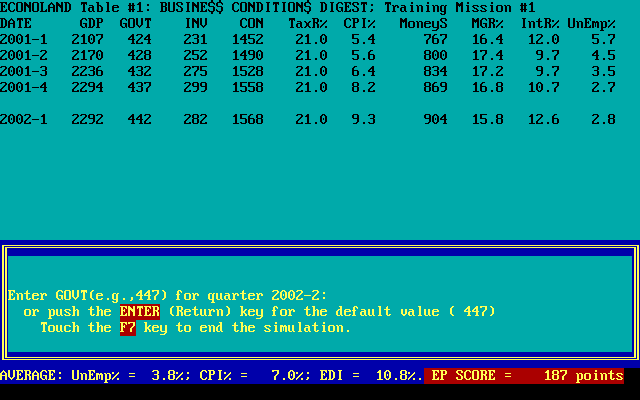640x400 pixels.
Task: Click MGR% value 17.4
Action: 488,56
